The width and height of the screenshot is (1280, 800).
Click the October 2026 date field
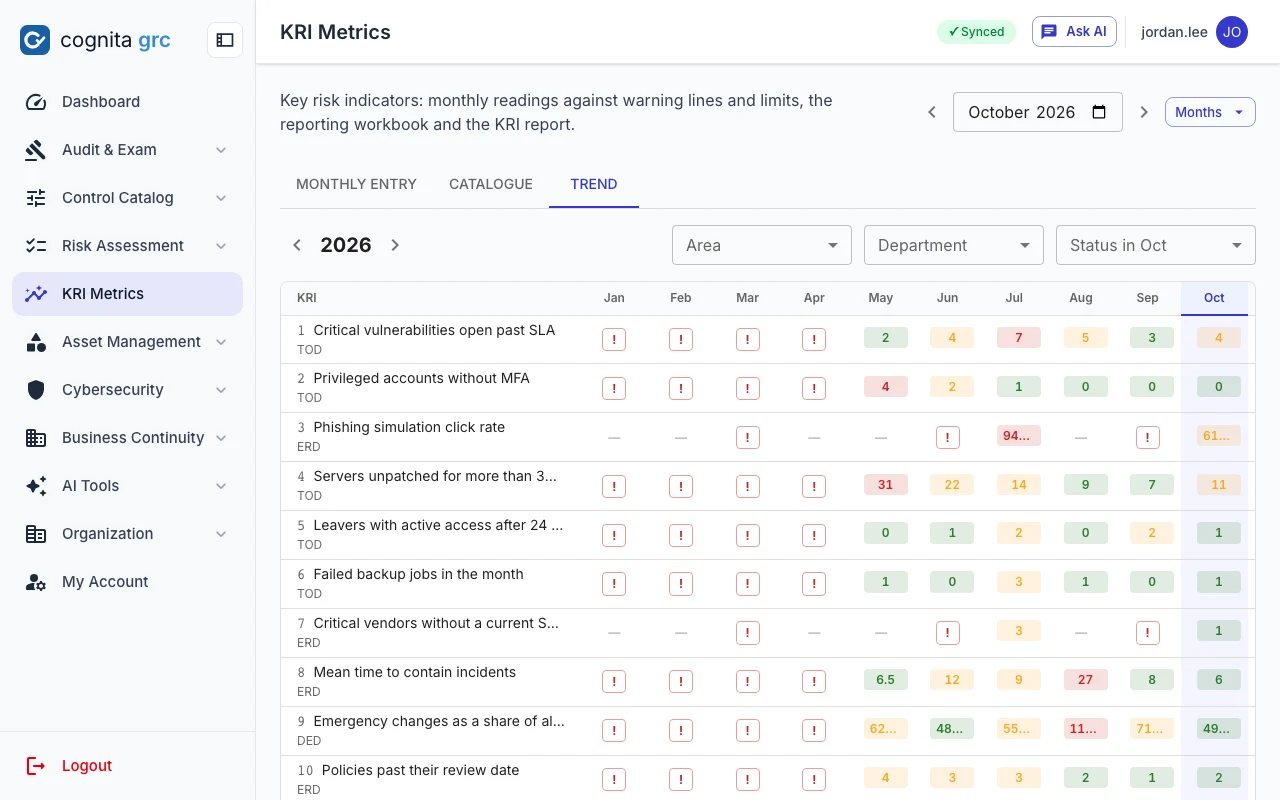click(x=1038, y=112)
